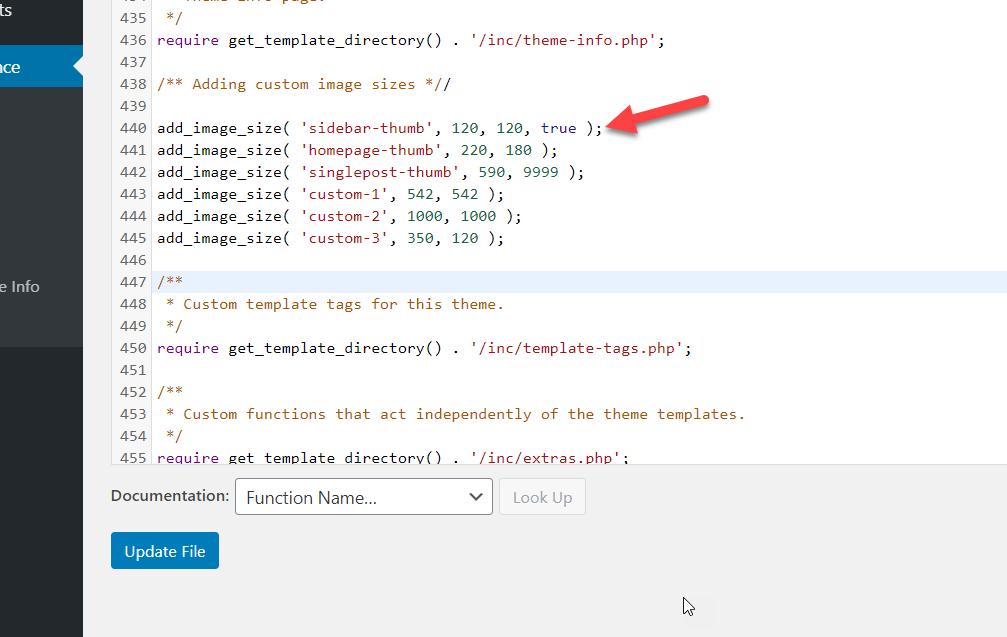Click the Adding custom image sizes comment
The height and width of the screenshot is (637, 1007).
pos(304,84)
